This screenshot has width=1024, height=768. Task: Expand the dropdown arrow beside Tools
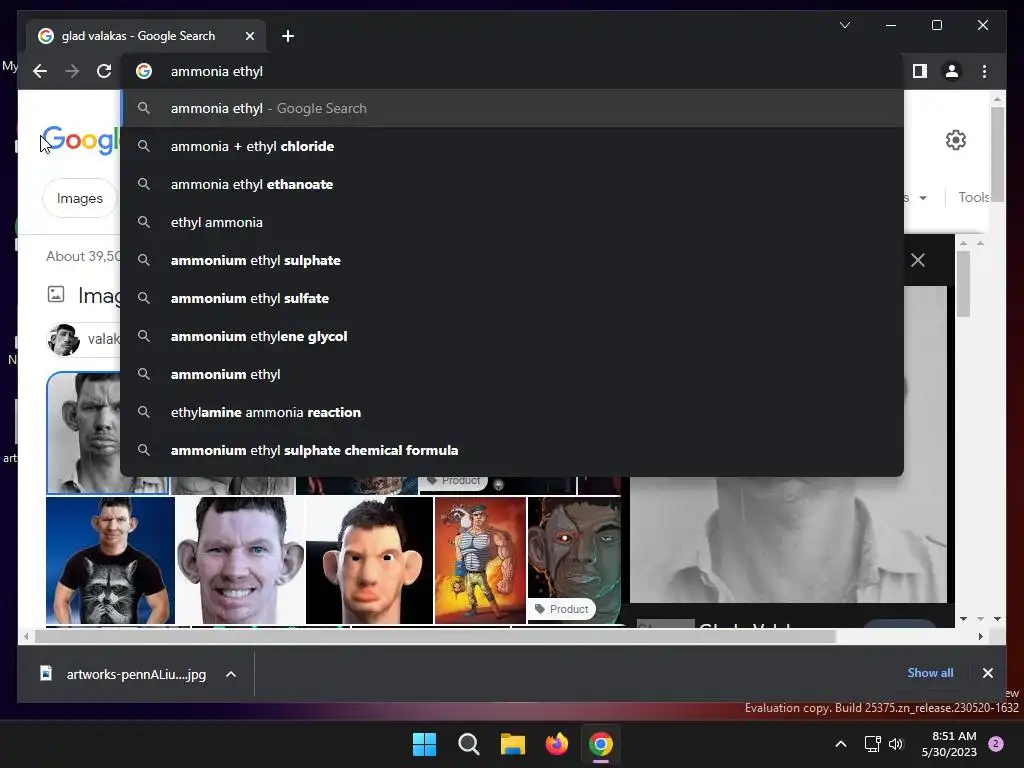click(x=923, y=198)
